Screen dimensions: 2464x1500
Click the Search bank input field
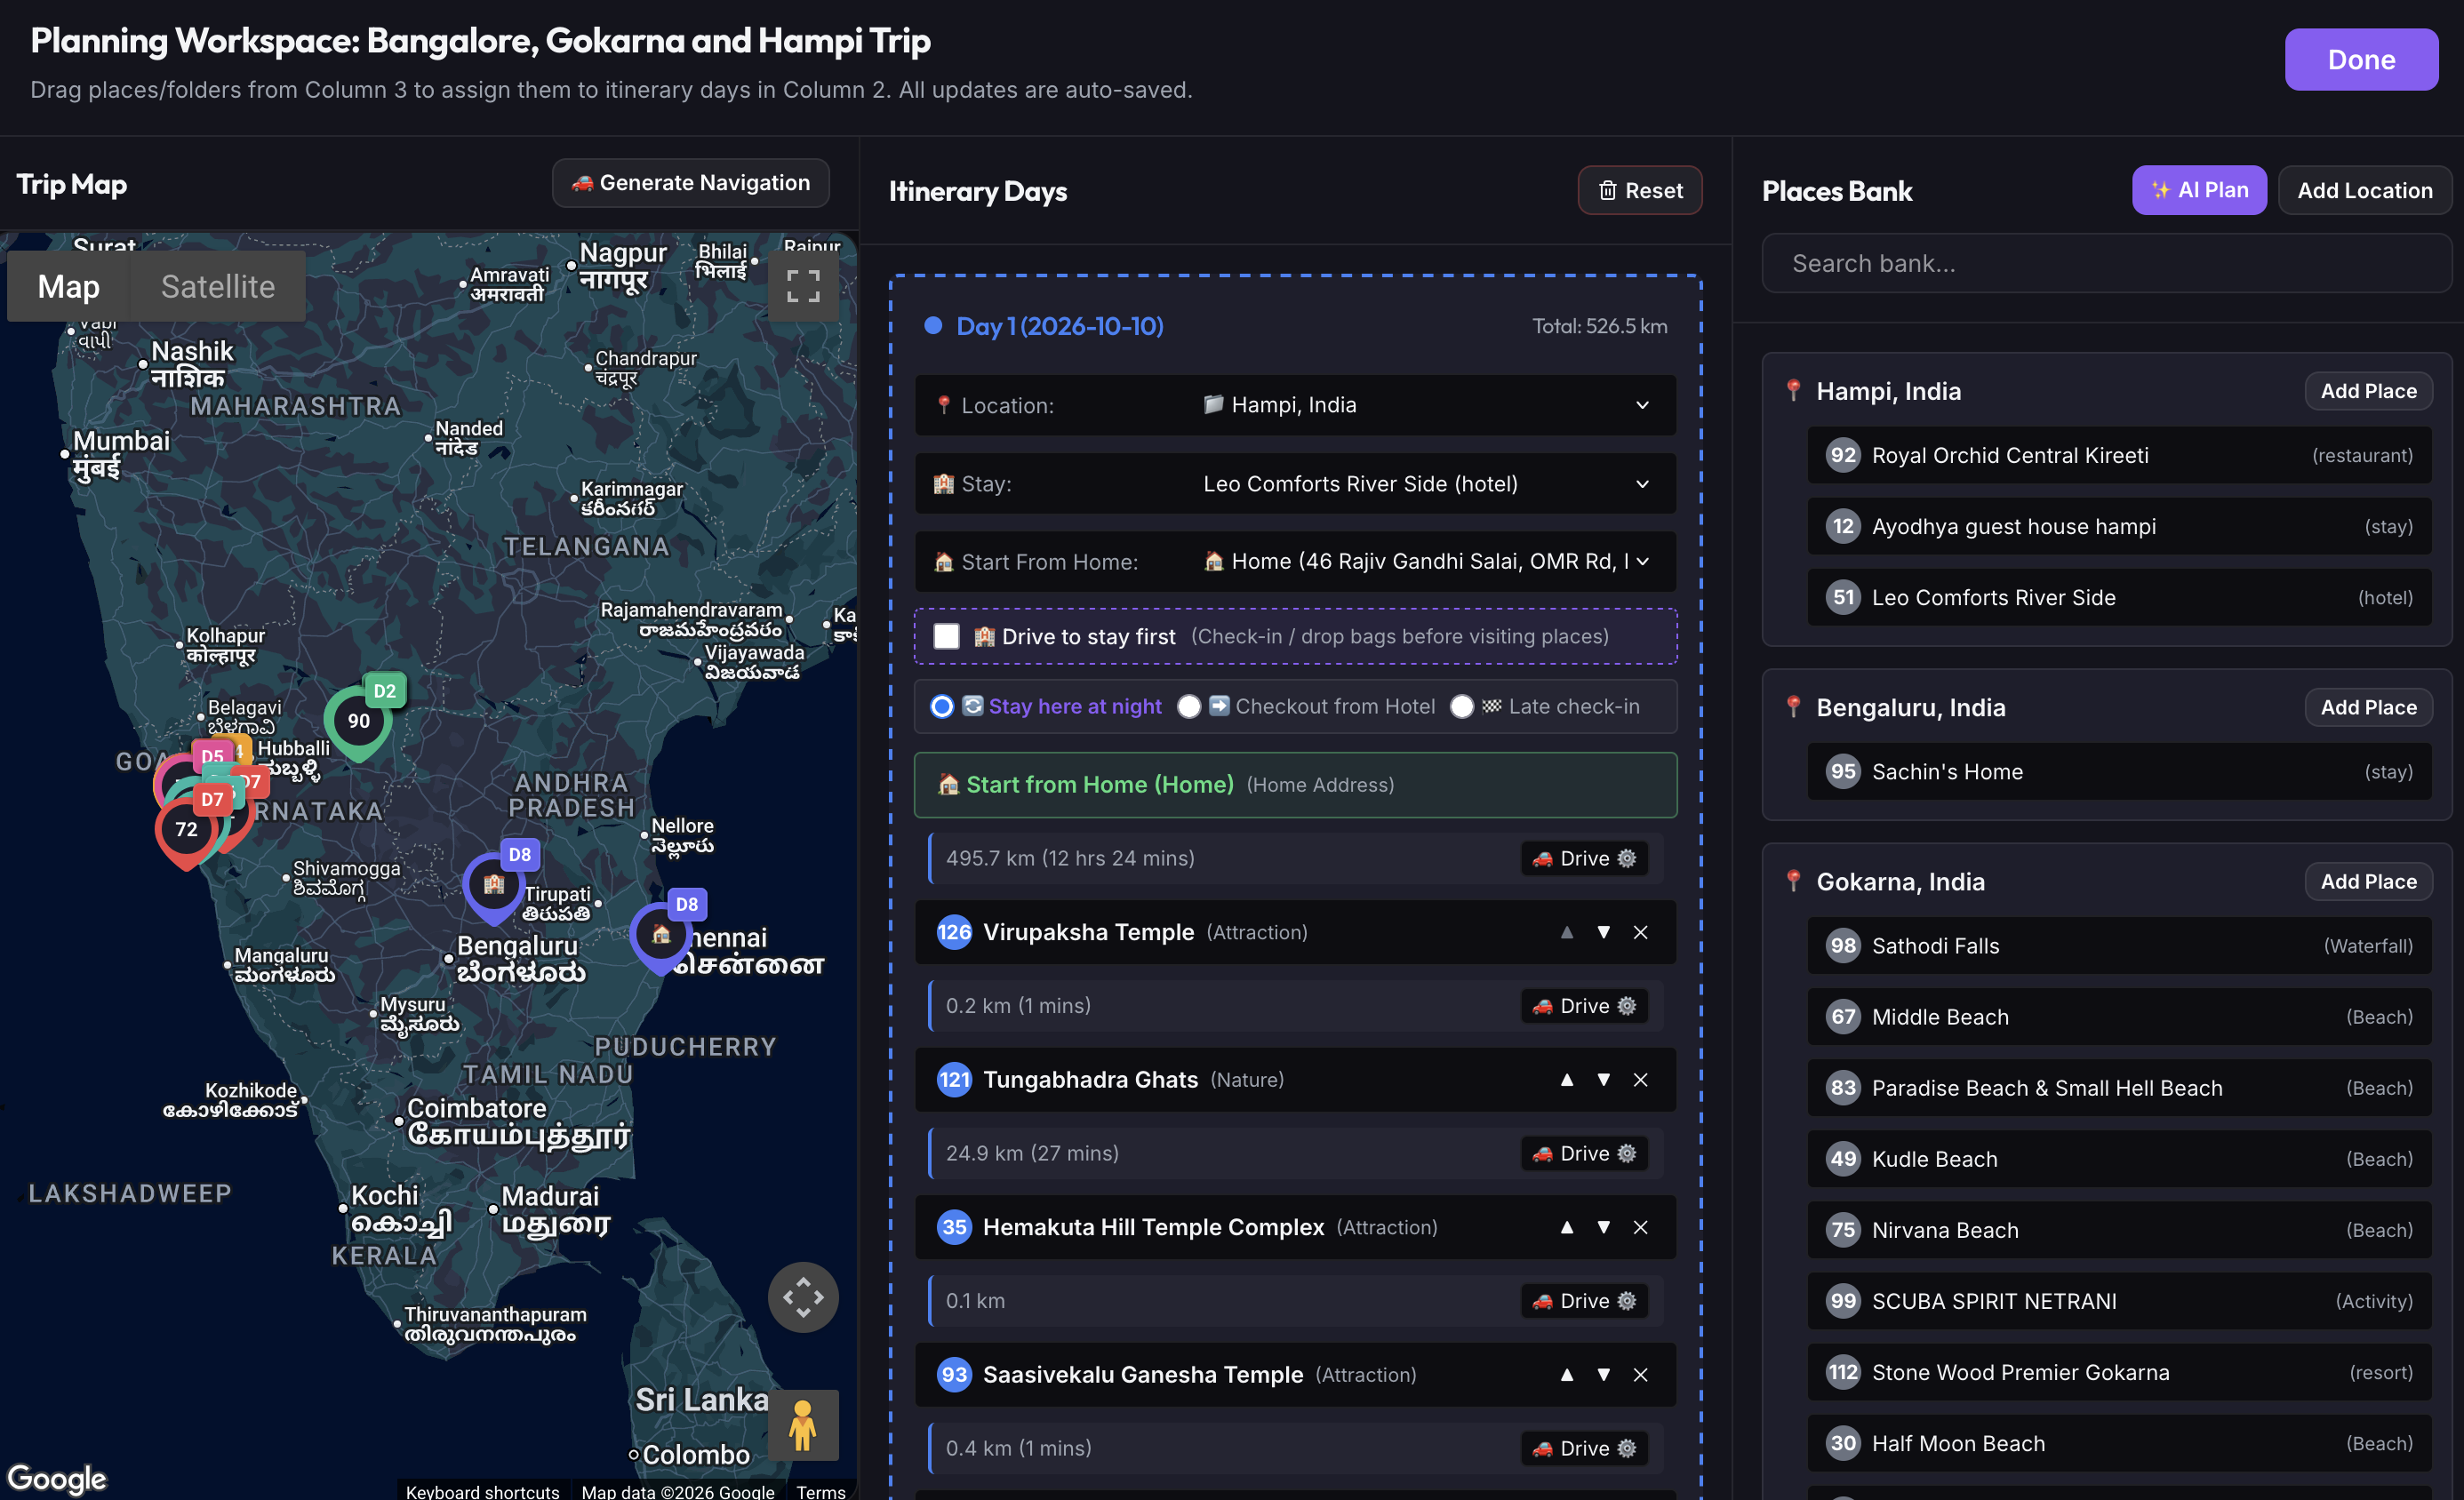[x=2106, y=263]
